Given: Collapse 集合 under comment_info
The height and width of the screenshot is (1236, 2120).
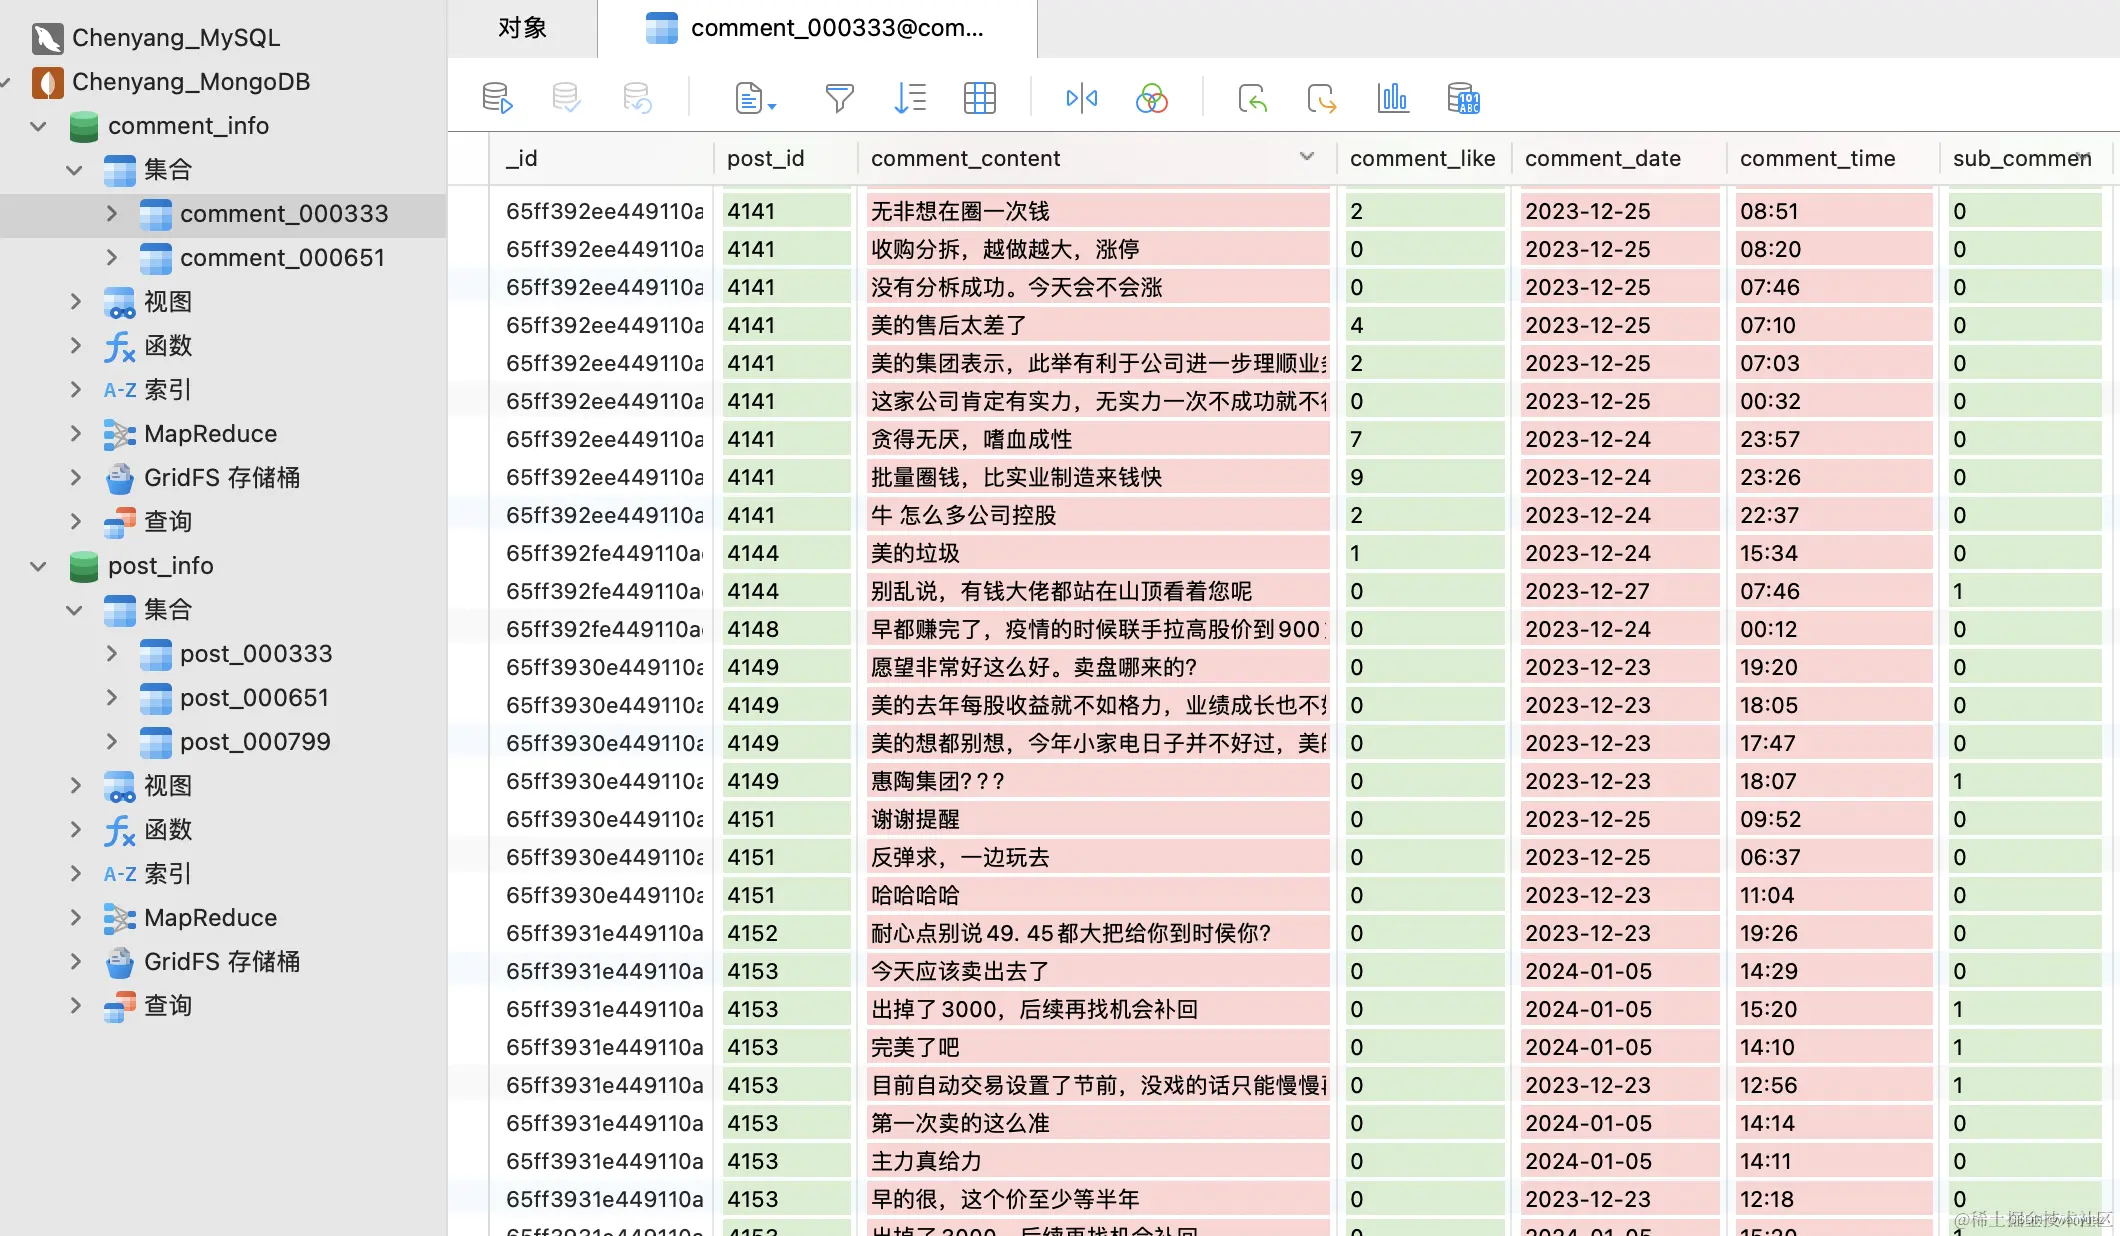Looking at the screenshot, I should [x=74, y=170].
